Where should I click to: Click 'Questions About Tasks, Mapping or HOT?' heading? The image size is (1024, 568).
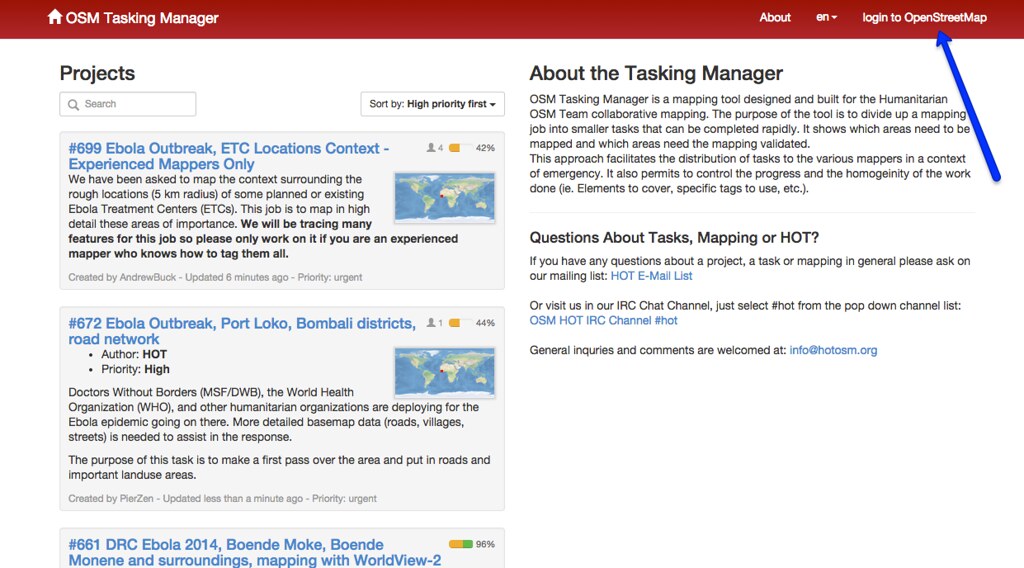click(x=674, y=238)
